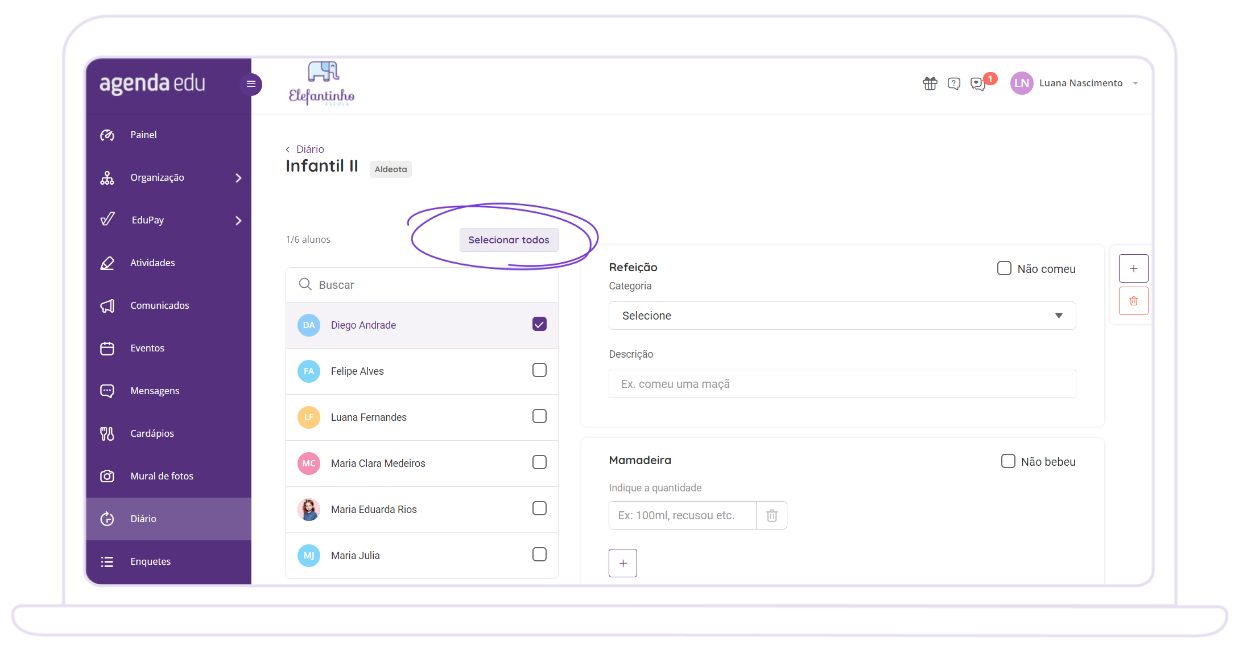This screenshot has height=653, width=1244.
Task: Check Maria Eduarda Rios's checkbox
Action: 539,508
